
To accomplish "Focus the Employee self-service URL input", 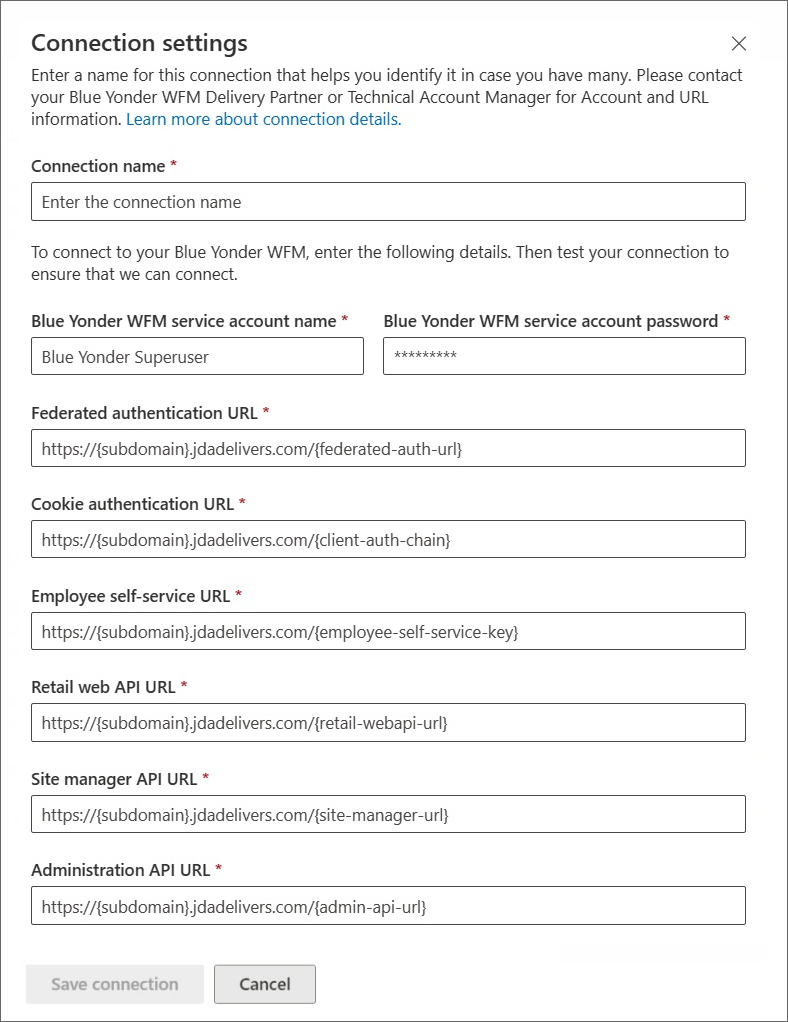I will pyautogui.click(x=388, y=631).
